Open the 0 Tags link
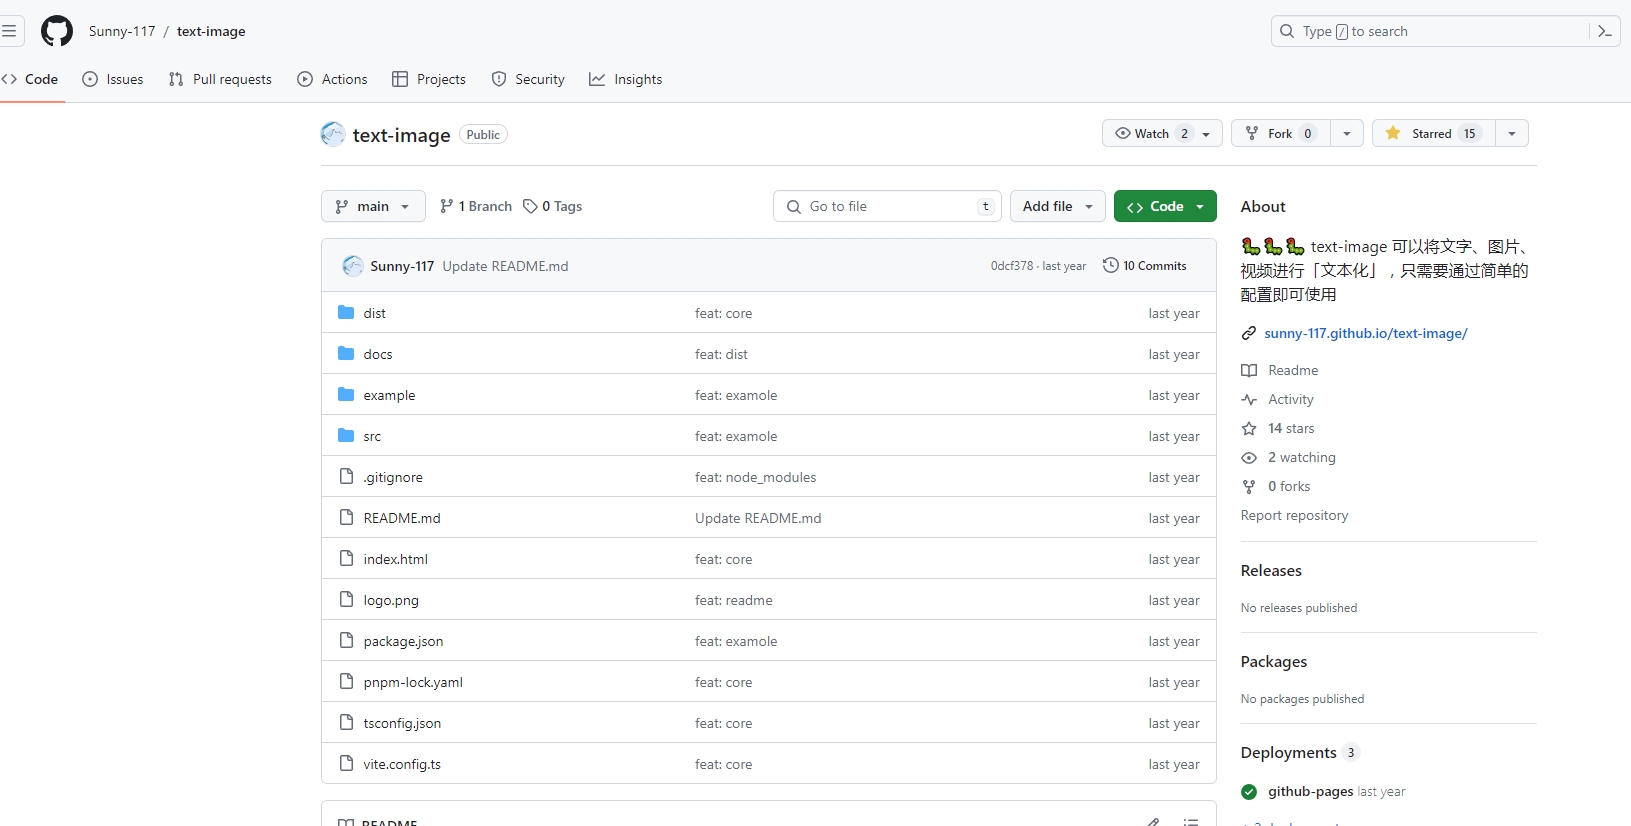This screenshot has width=1631, height=826. (553, 206)
